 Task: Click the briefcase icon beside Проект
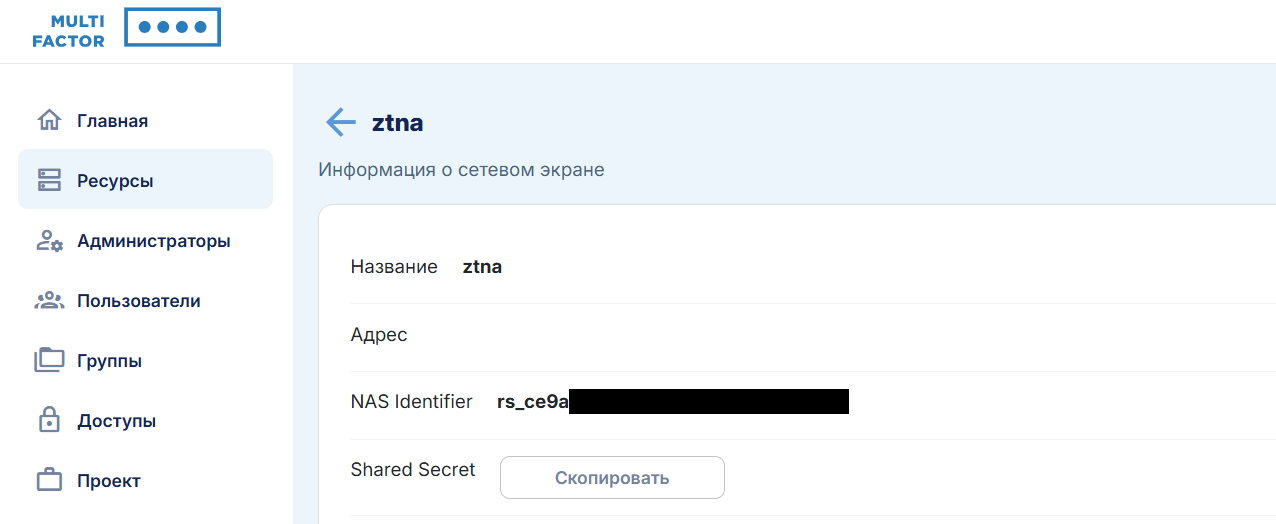pyautogui.click(x=49, y=480)
